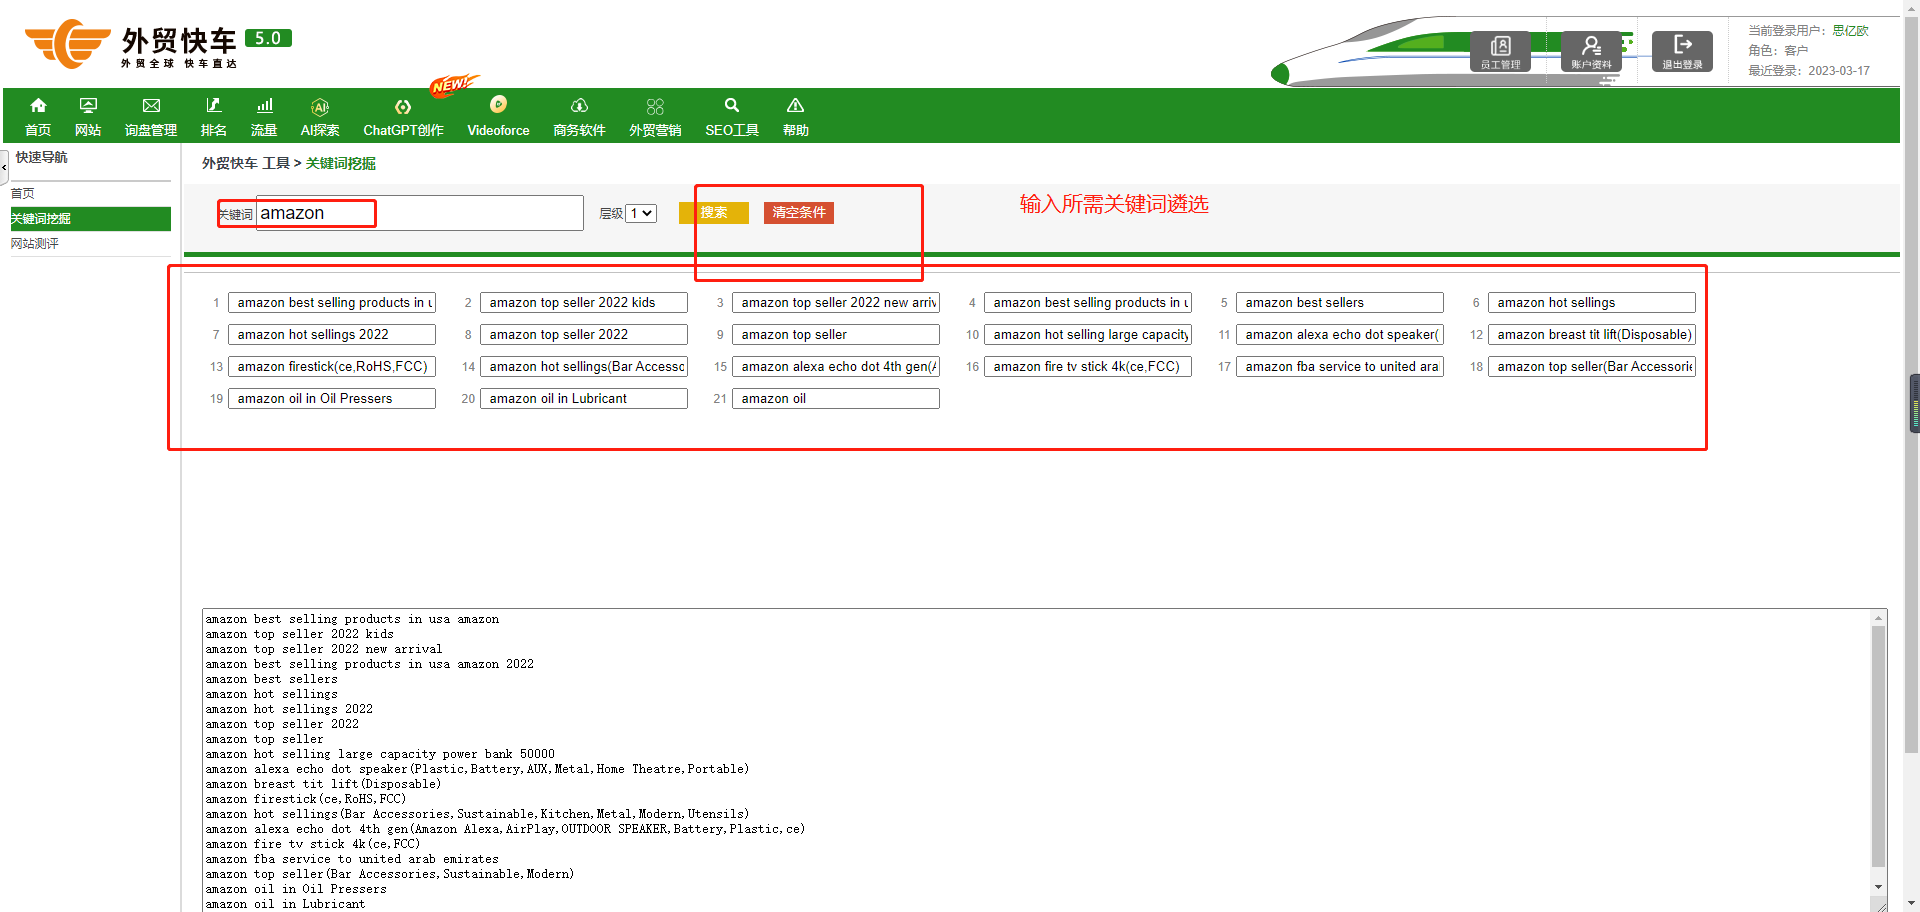Click the 退出登录 logout icon
This screenshot has height=912, width=1920.
1682,51
